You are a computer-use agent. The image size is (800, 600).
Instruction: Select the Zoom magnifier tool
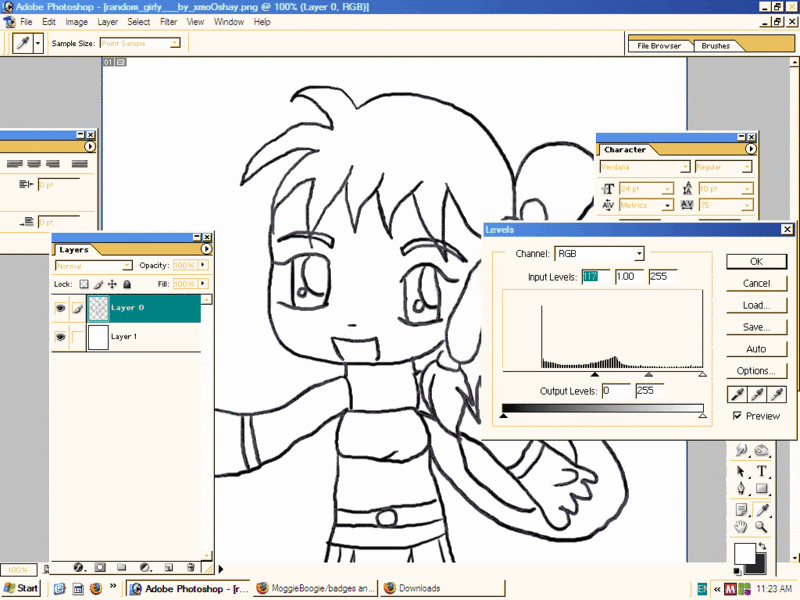point(761,527)
